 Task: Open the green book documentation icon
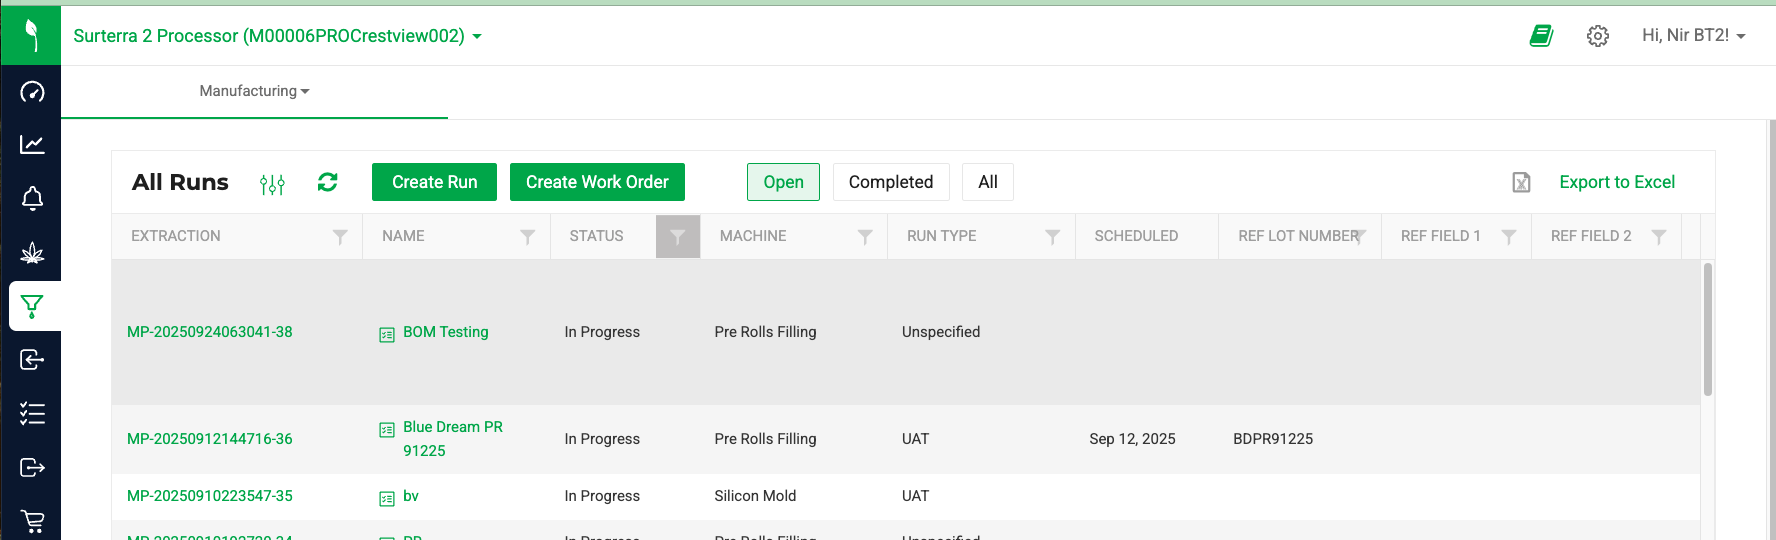coord(1541,36)
